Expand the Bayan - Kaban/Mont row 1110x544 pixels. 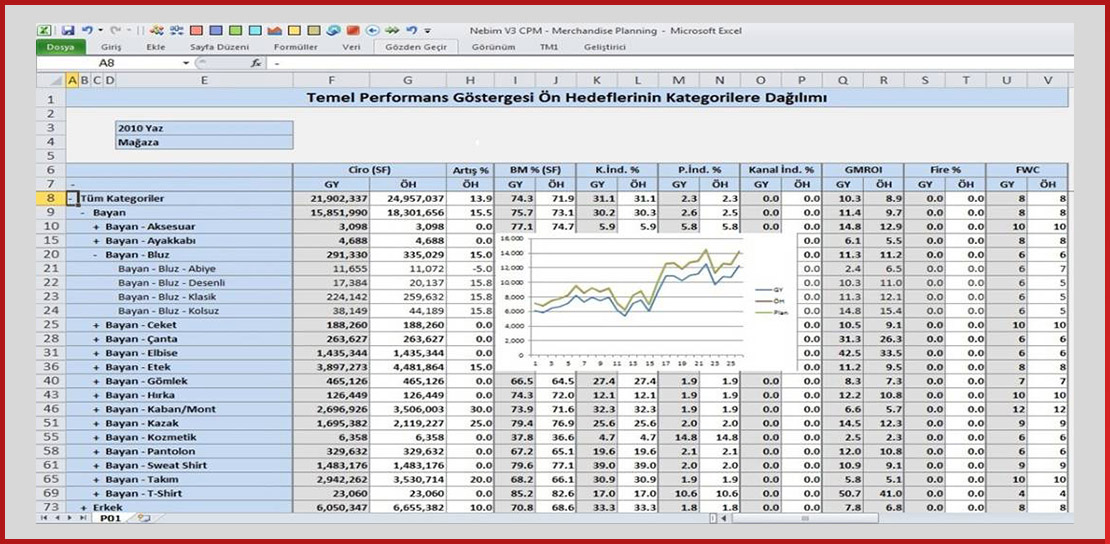tap(97, 409)
